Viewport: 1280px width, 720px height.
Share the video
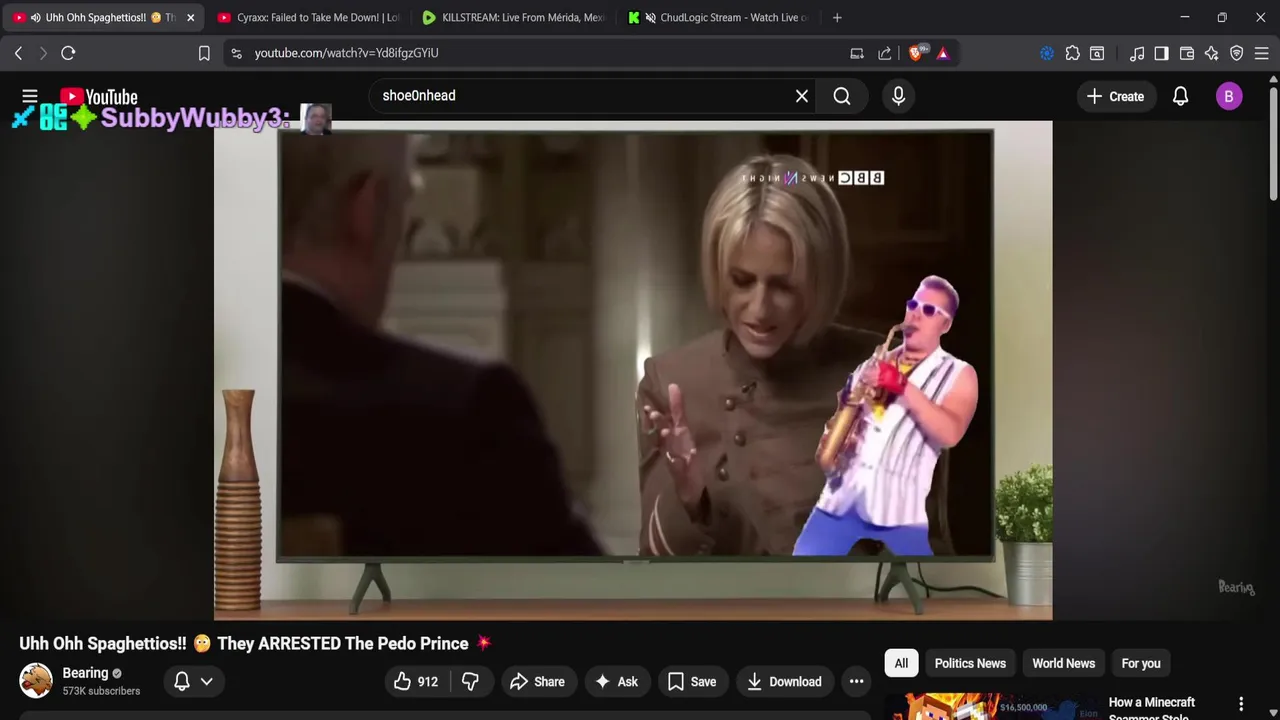click(x=538, y=681)
